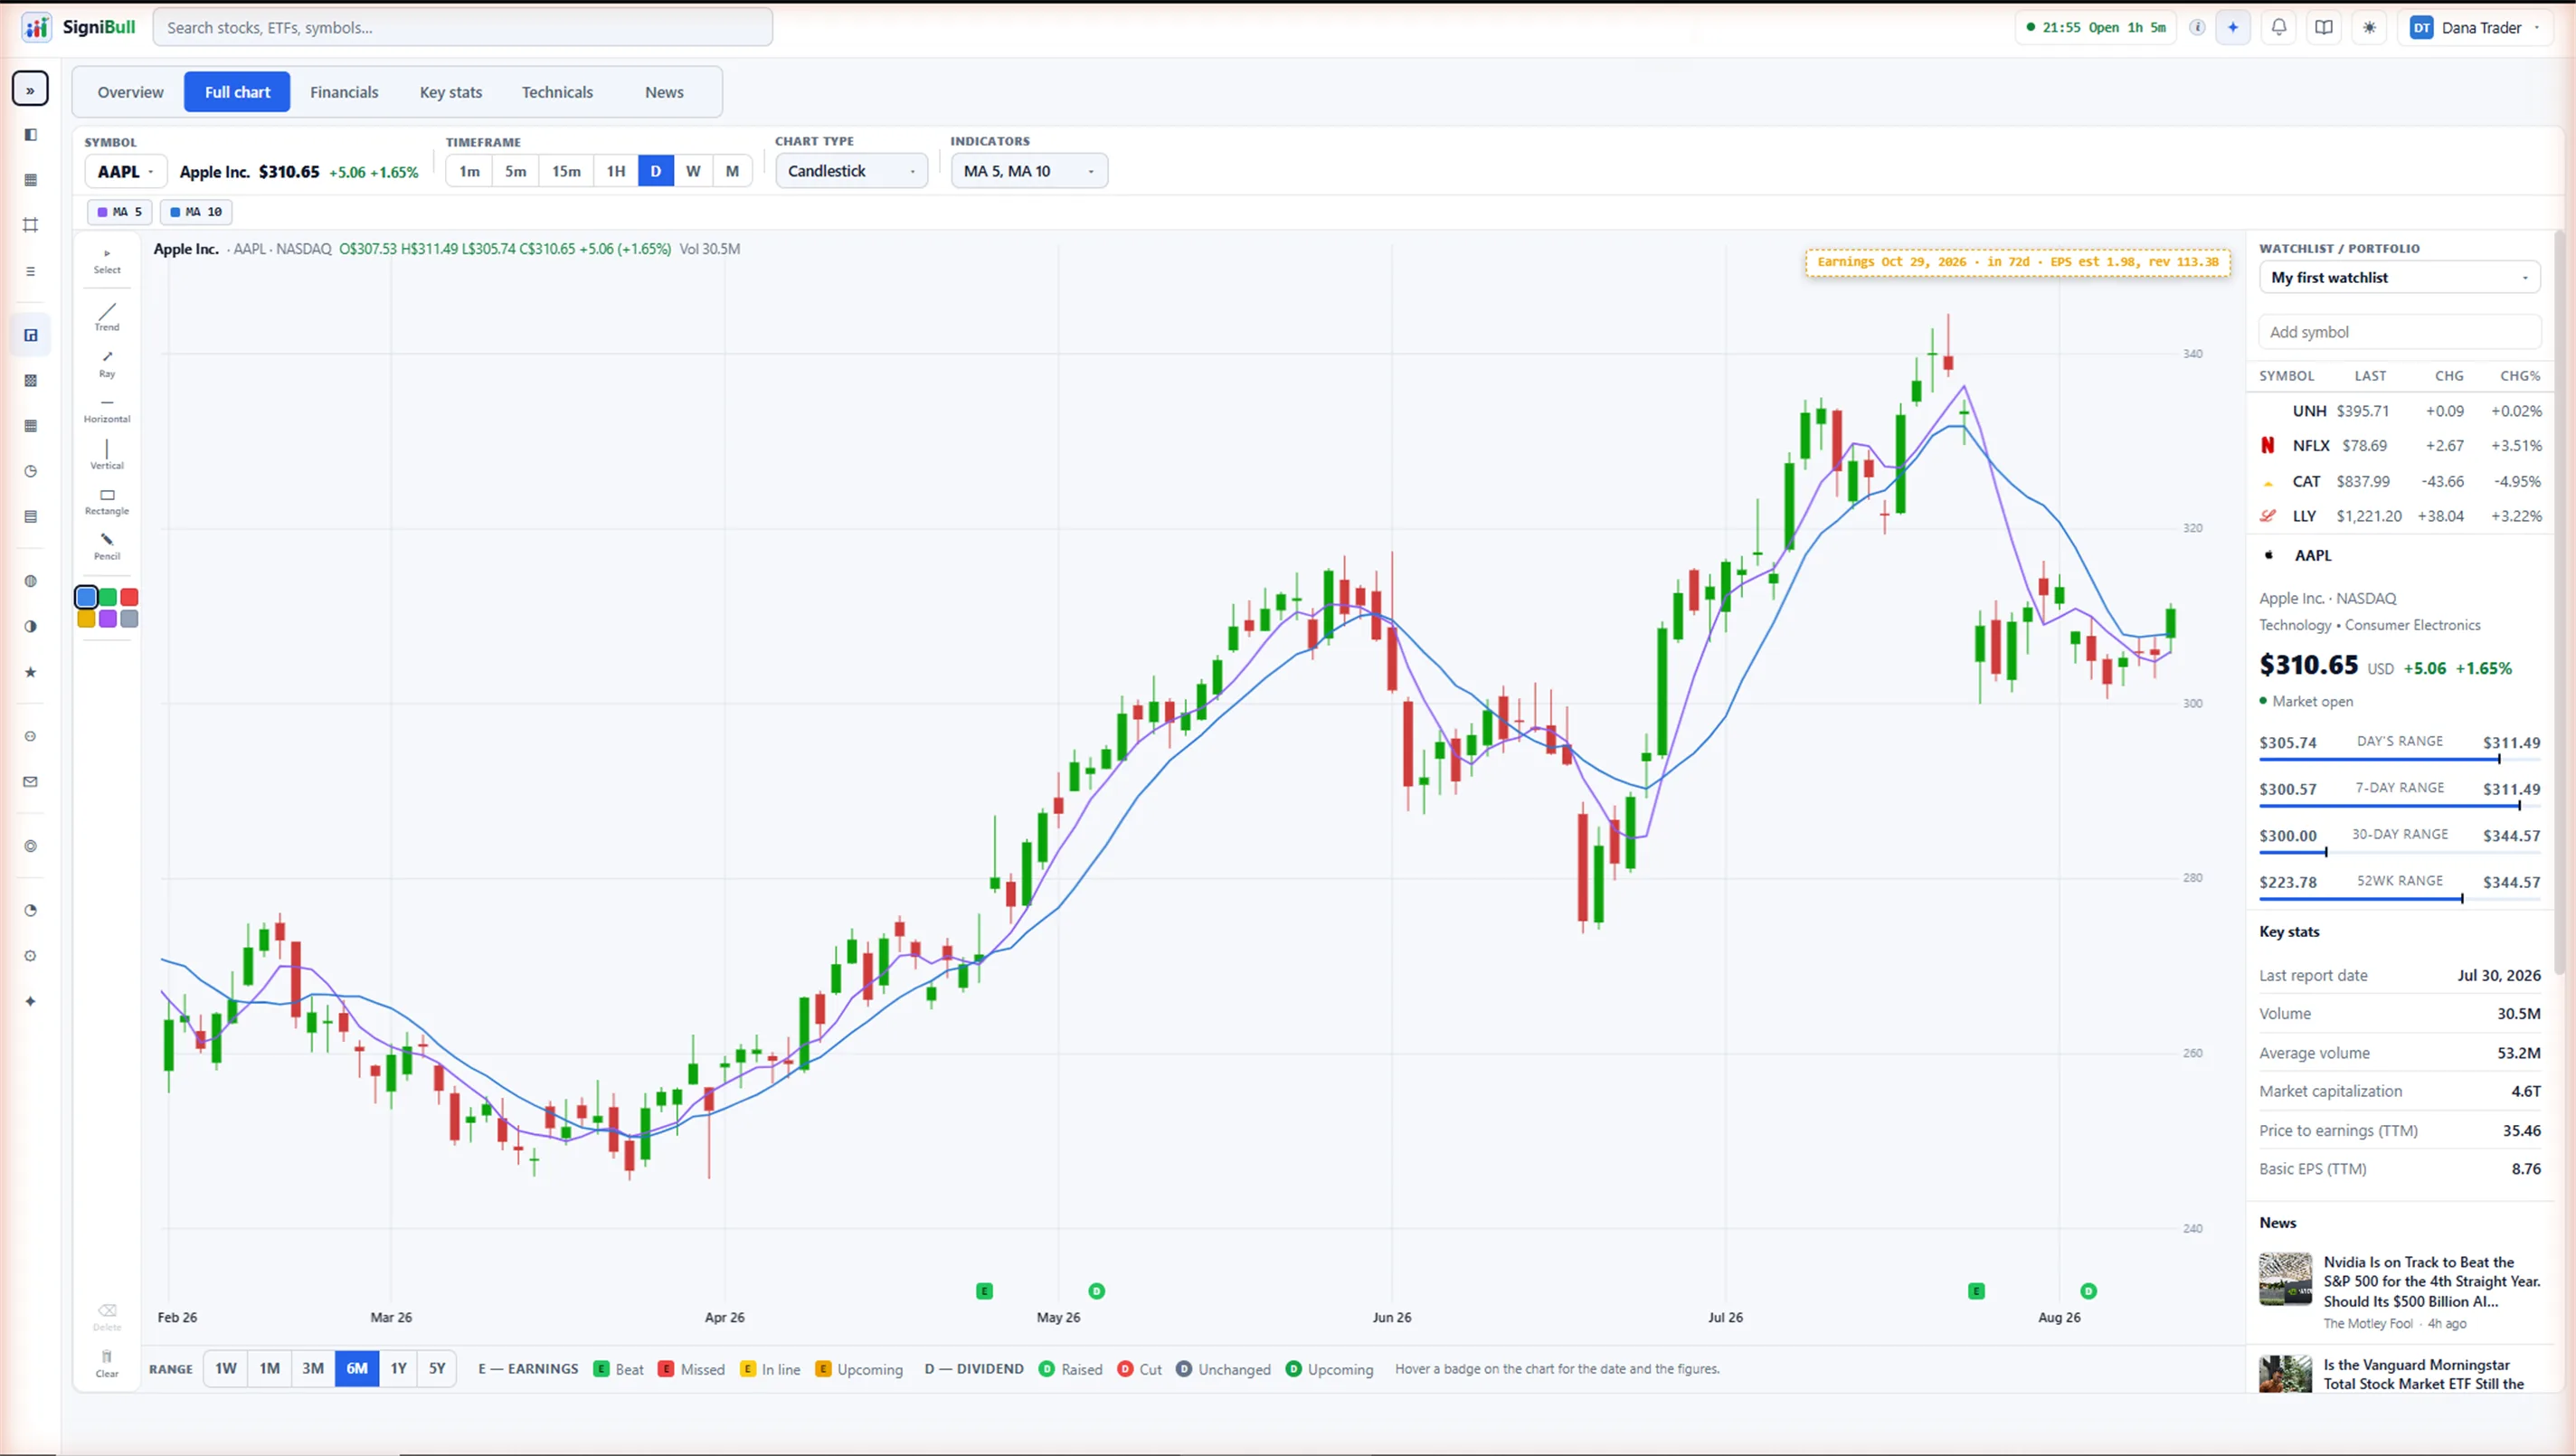Open the Key stats tab

click(451, 92)
